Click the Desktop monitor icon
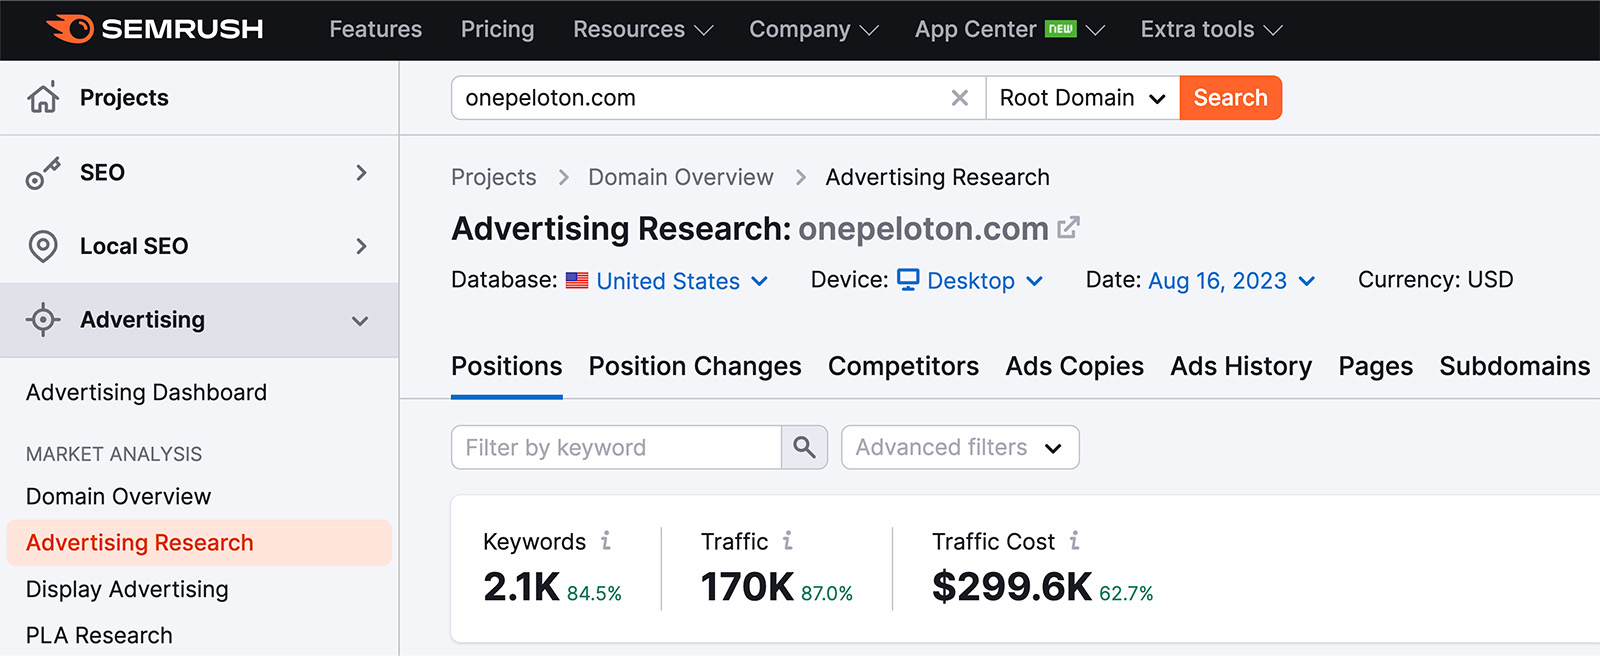The height and width of the screenshot is (656, 1600). pos(908,280)
